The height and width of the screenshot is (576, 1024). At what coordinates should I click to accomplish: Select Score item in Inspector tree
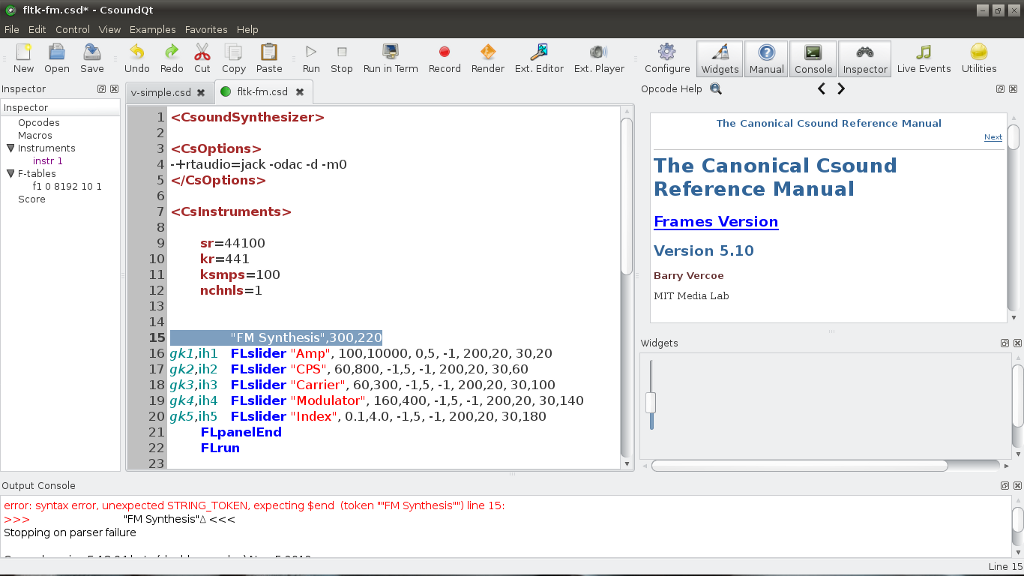[x=32, y=199]
